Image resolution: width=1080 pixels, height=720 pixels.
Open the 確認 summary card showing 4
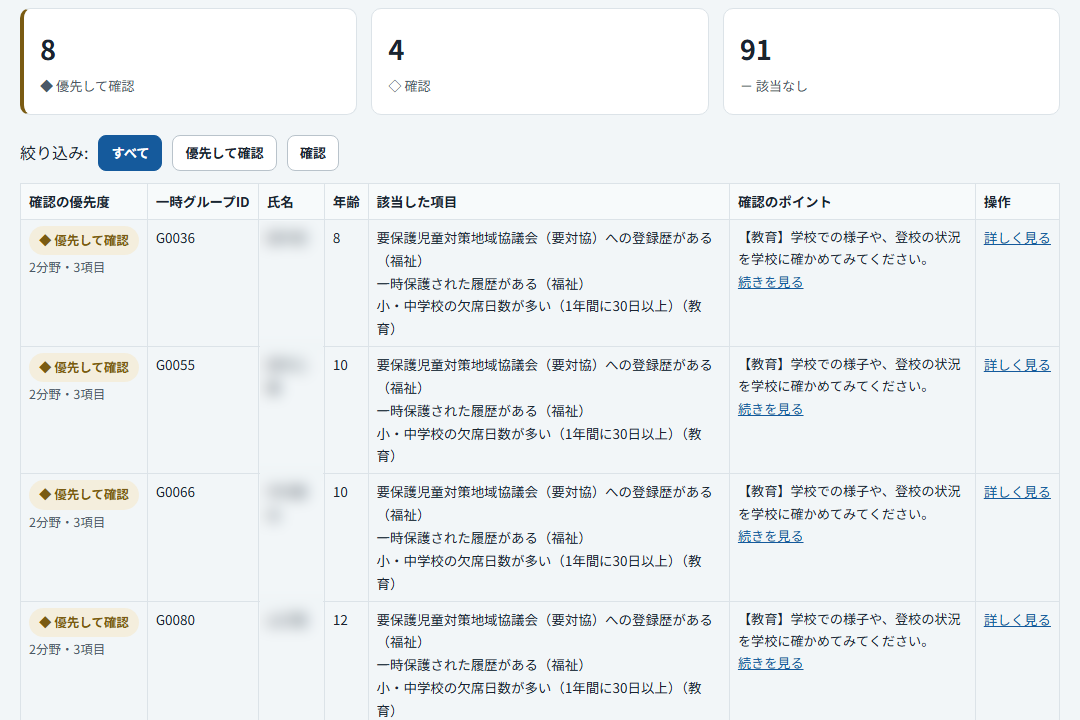click(x=540, y=61)
